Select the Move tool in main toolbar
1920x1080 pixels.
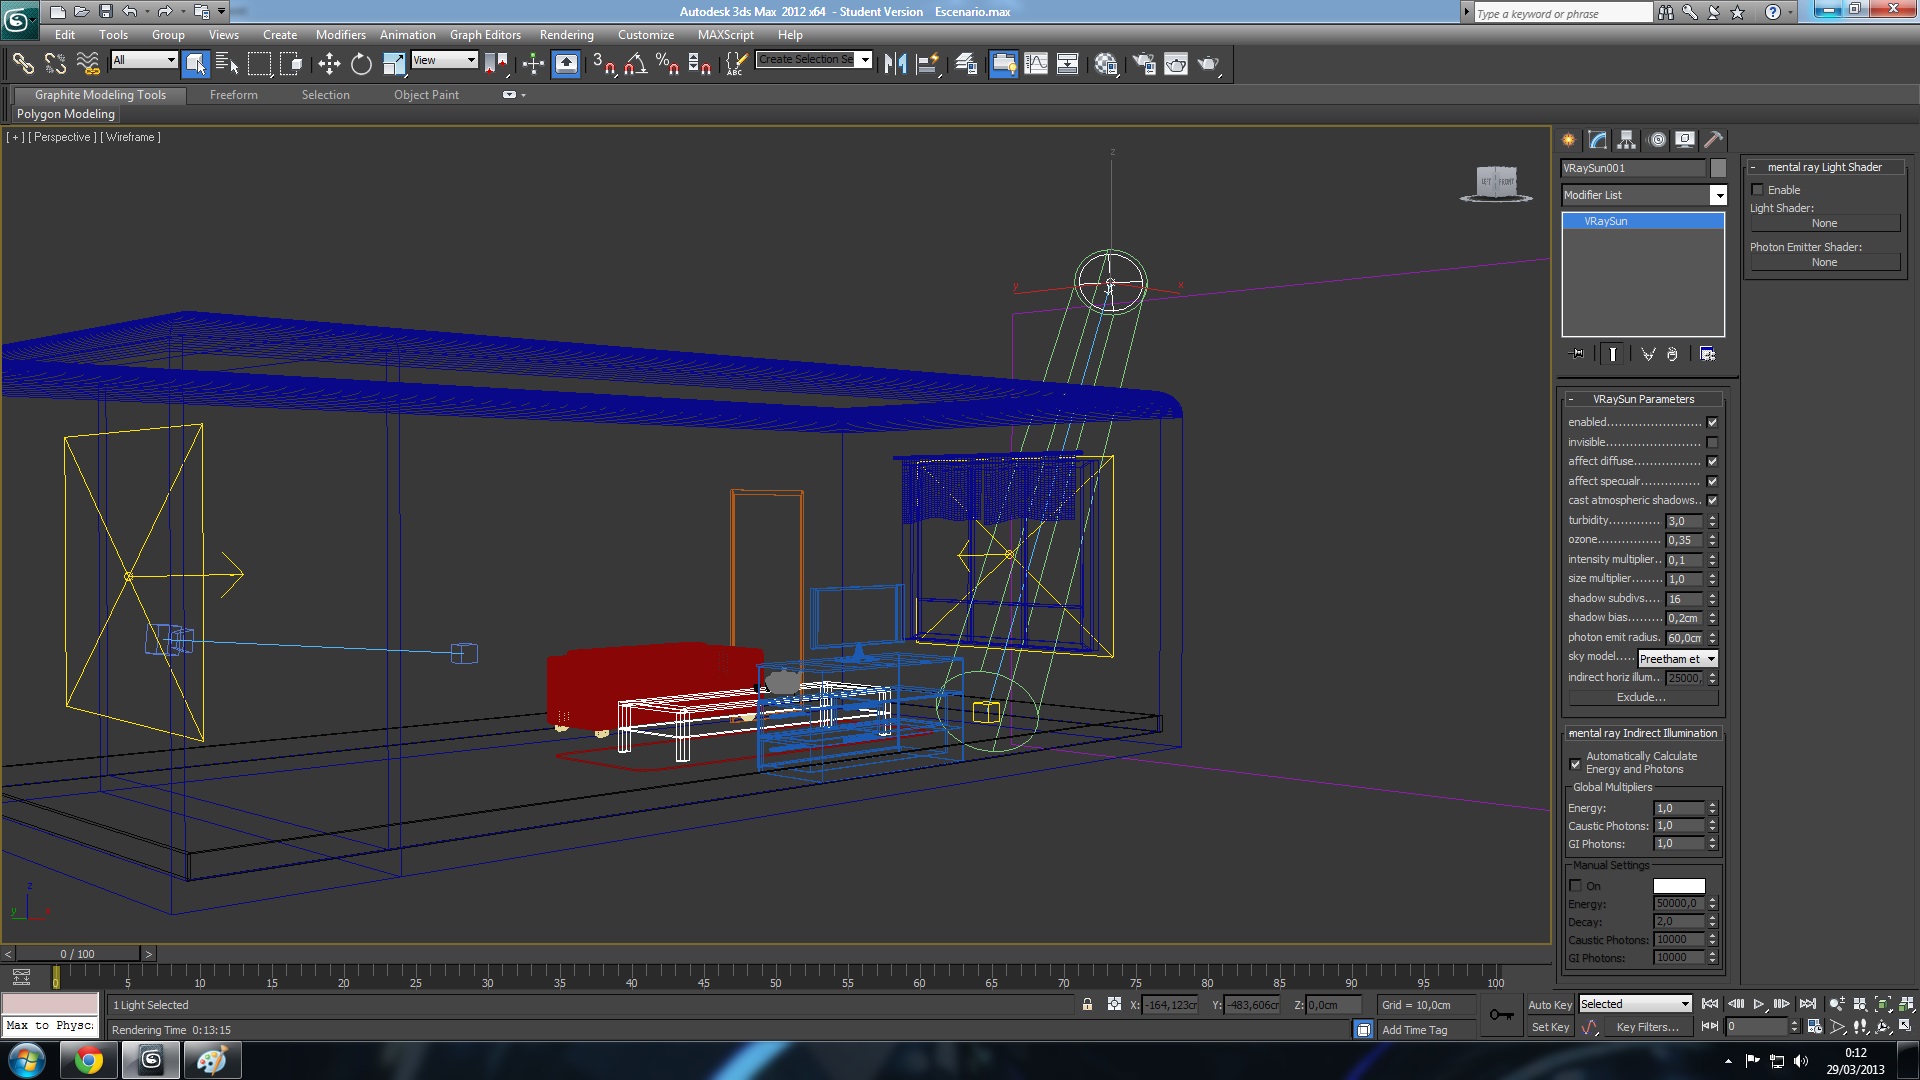coord(329,64)
